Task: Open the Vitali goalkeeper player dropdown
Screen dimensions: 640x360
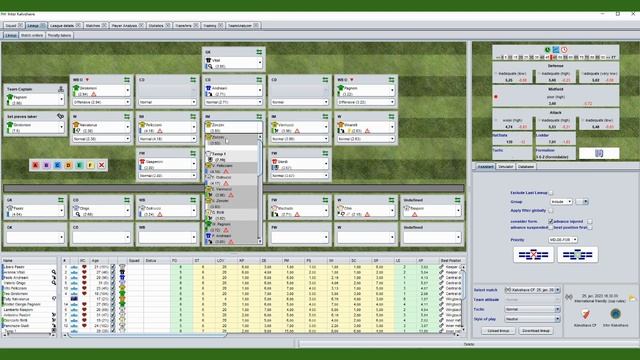Action: (234, 62)
